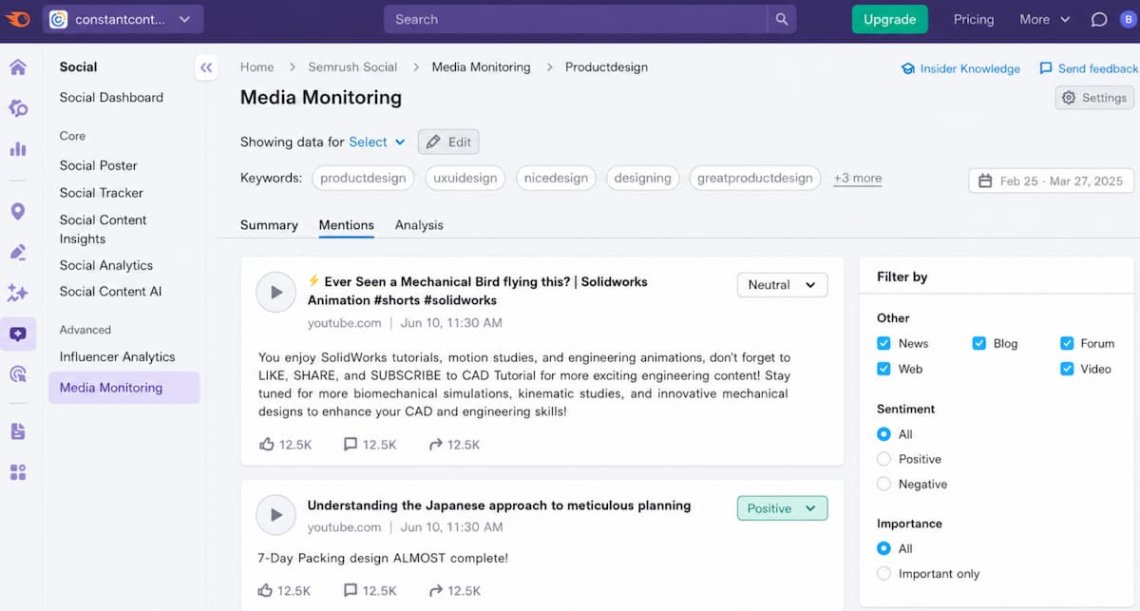Switch to the Analysis tab

point(419,225)
